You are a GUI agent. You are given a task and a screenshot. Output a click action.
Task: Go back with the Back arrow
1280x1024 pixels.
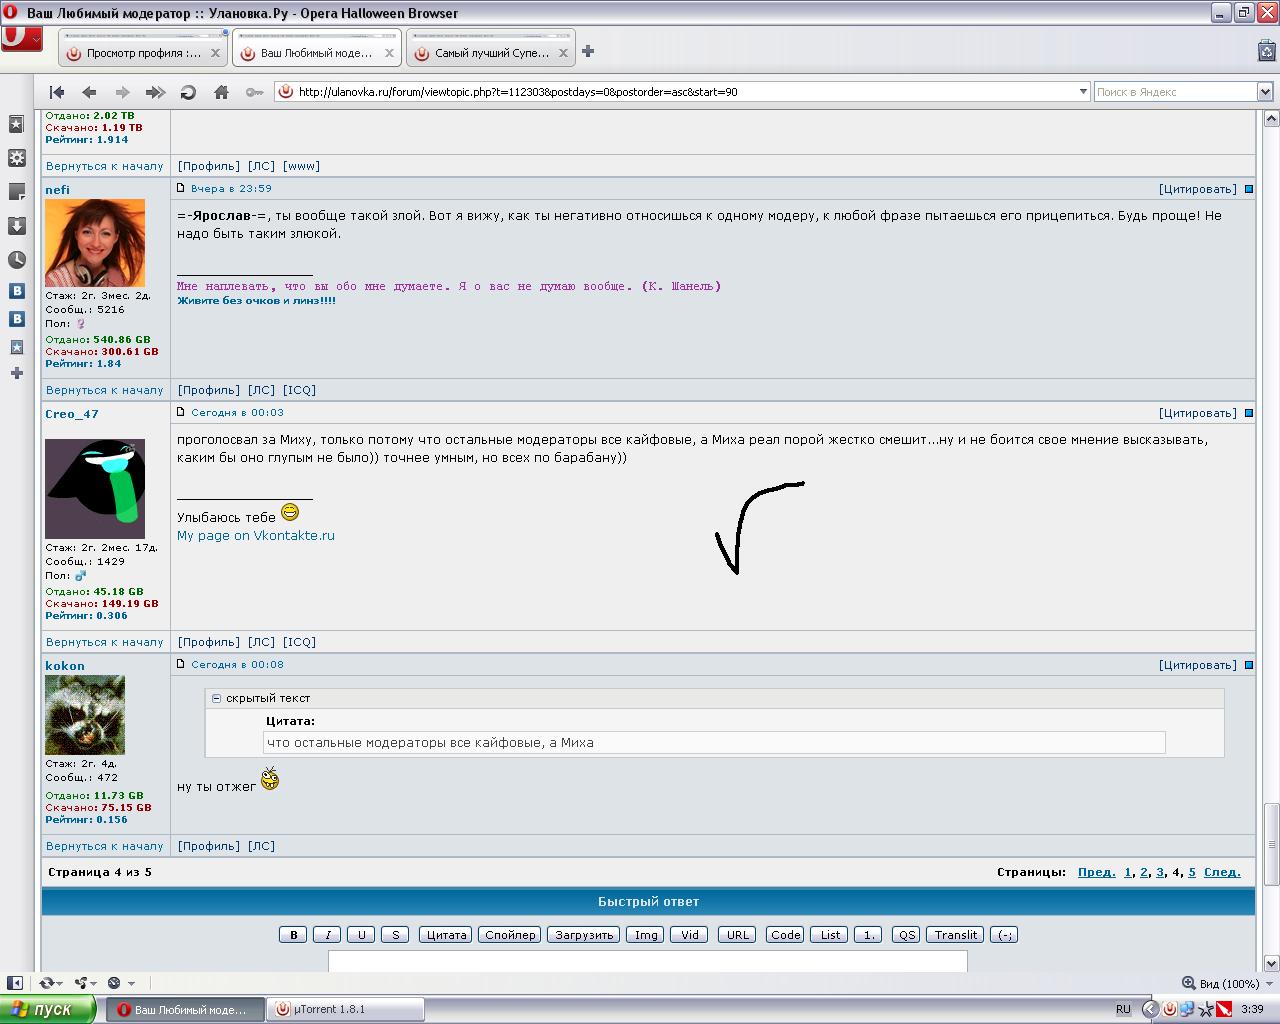click(89, 92)
